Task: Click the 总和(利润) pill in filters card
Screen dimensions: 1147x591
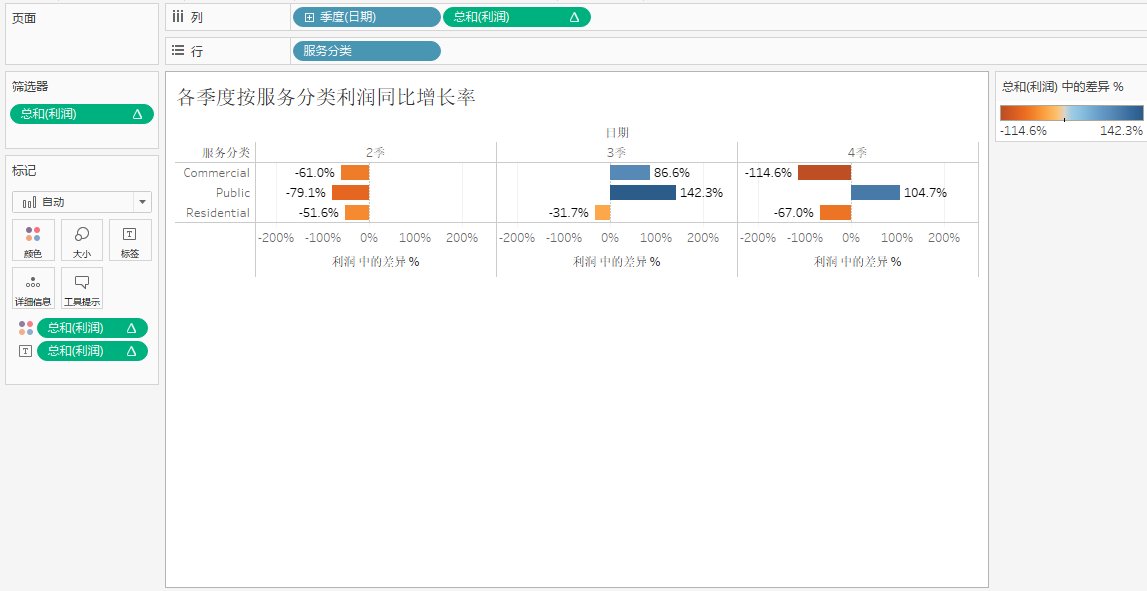Action: (x=82, y=114)
